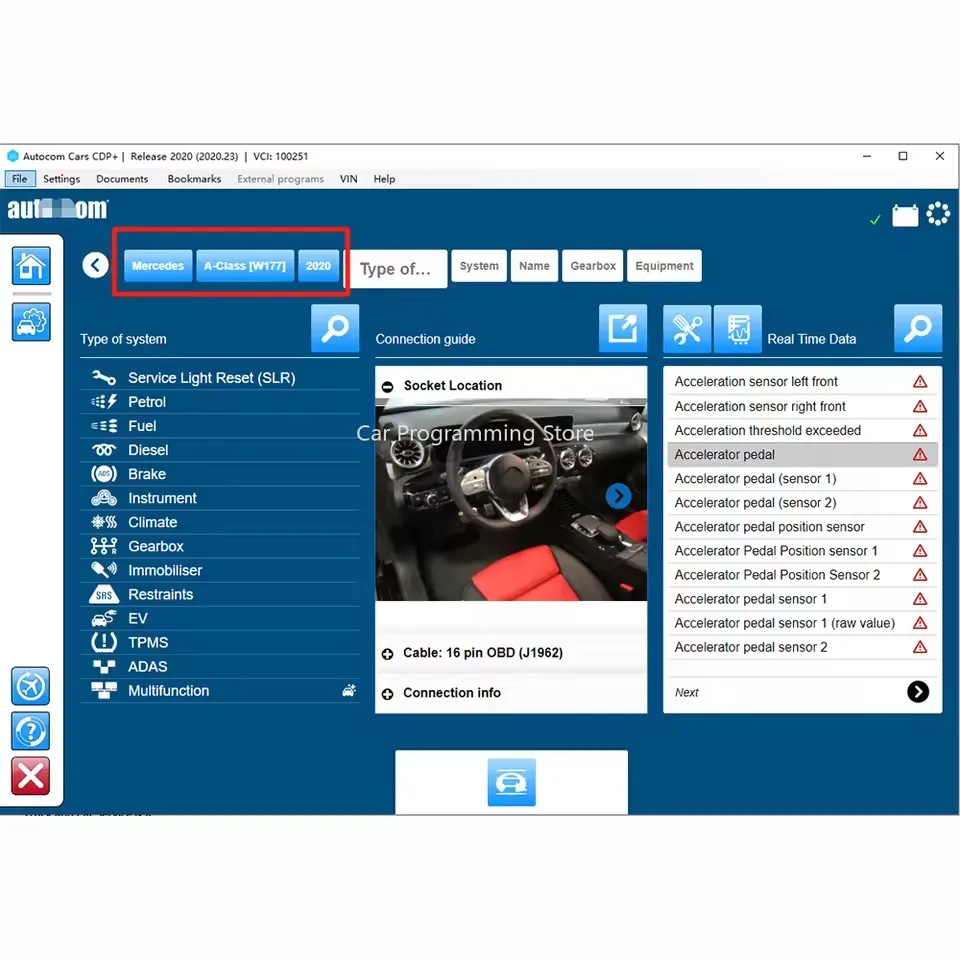This screenshot has height=960, width=960.
Task: Click the search magnifier next to Real Time Data
Action: (x=918, y=328)
